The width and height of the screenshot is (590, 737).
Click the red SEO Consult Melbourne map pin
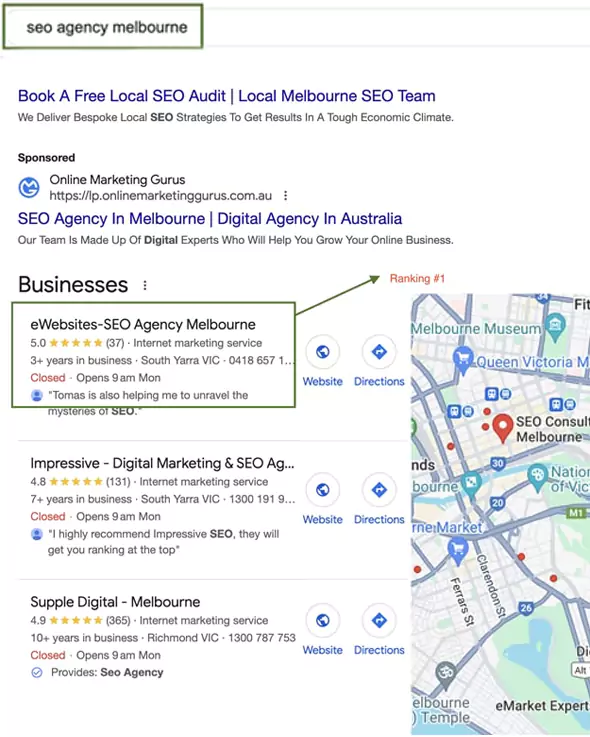(x=503, y=428)
